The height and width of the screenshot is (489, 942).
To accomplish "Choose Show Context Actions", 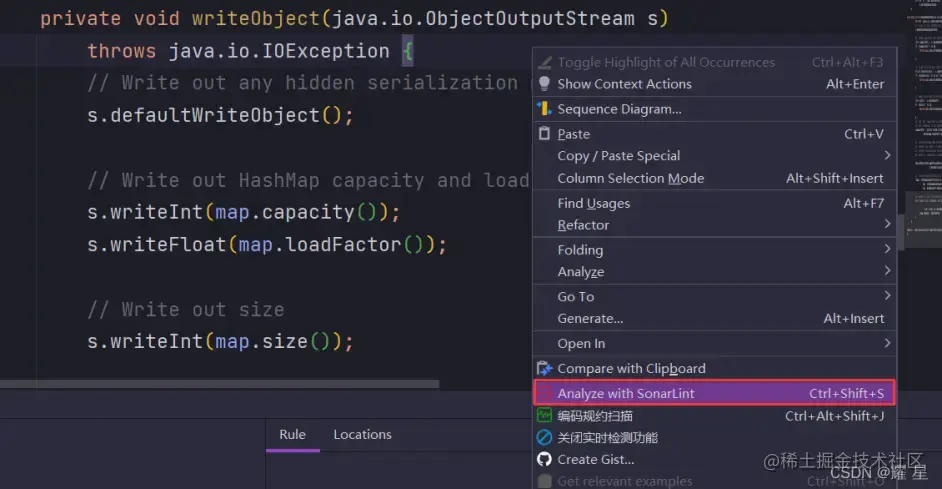I will [714, 84].
